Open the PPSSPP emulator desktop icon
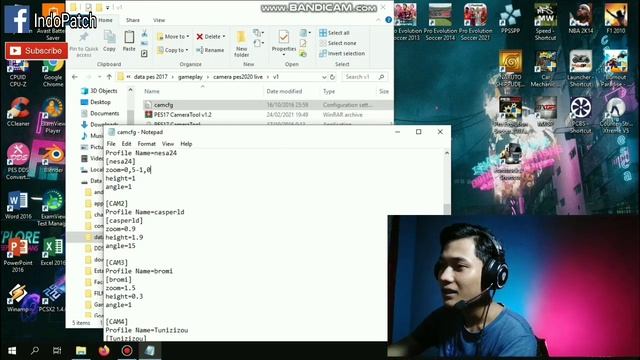Screen dimensions: 640x360 pyautogui.click(x=510, y=19)
